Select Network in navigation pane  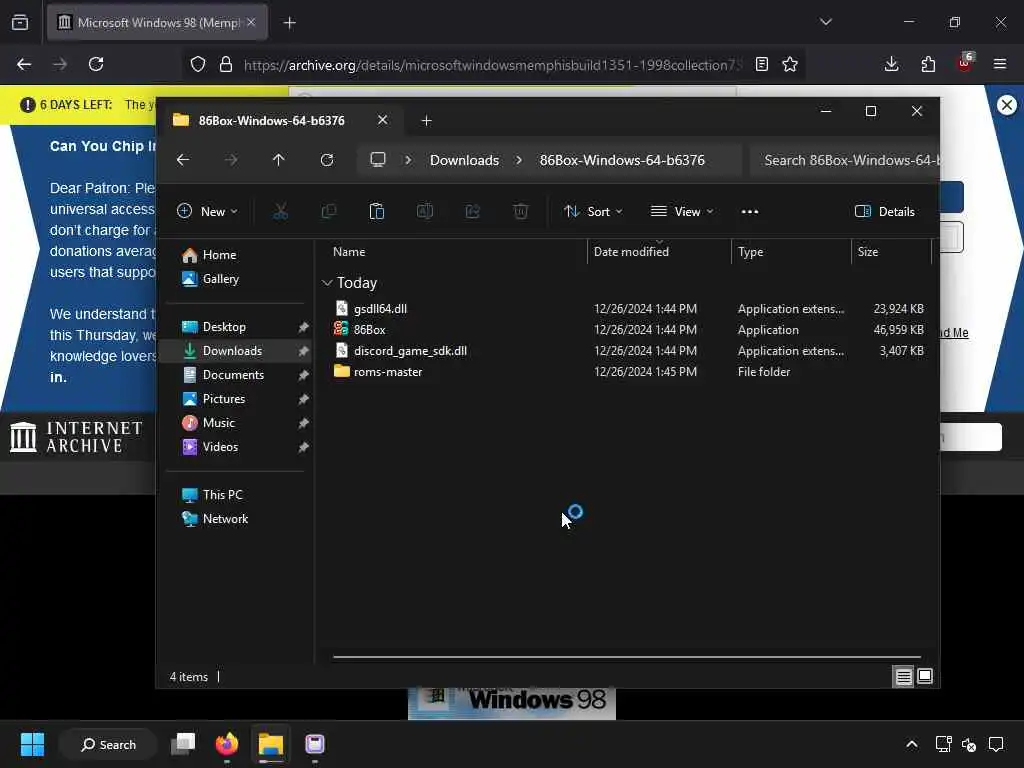click(x=225, y=519)
